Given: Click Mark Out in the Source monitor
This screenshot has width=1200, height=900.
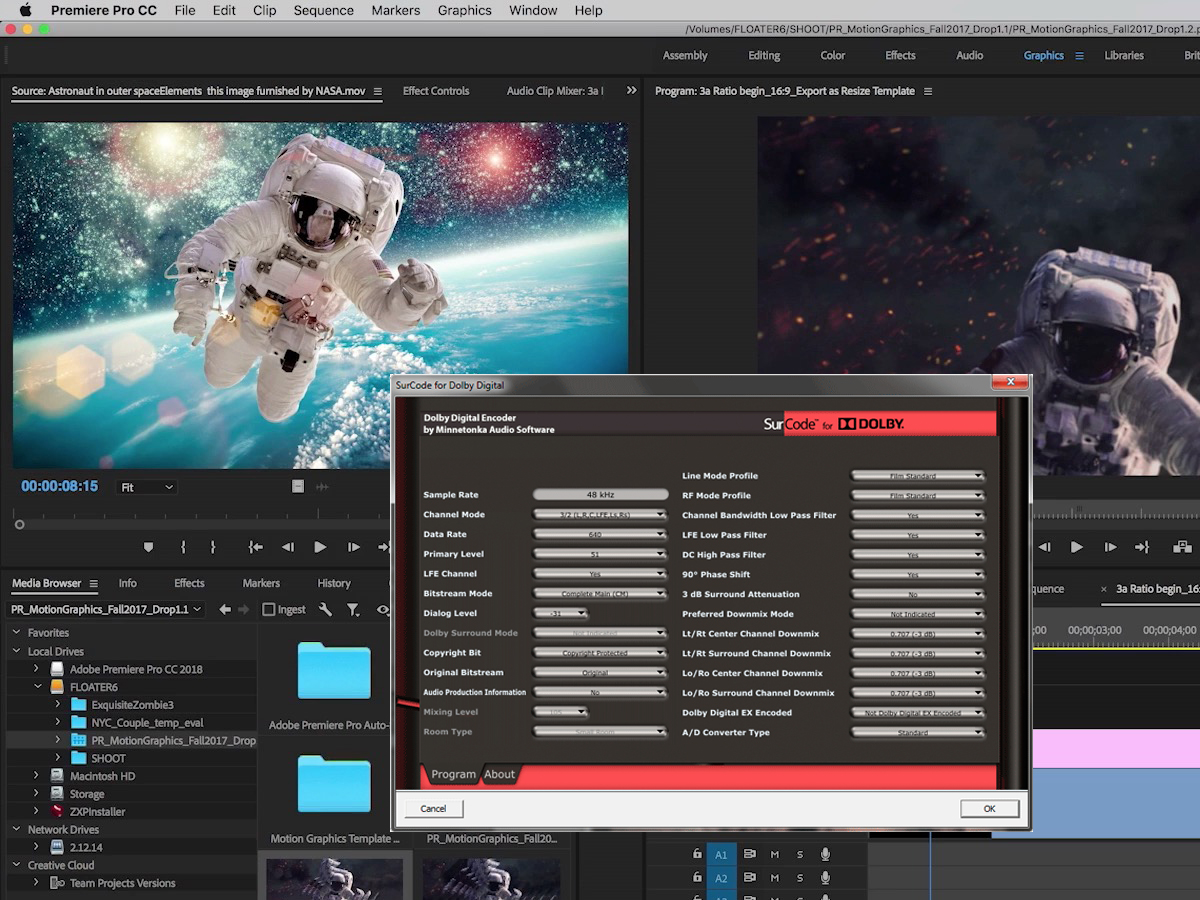Looking at the screenshot, I should click(213, 547).
